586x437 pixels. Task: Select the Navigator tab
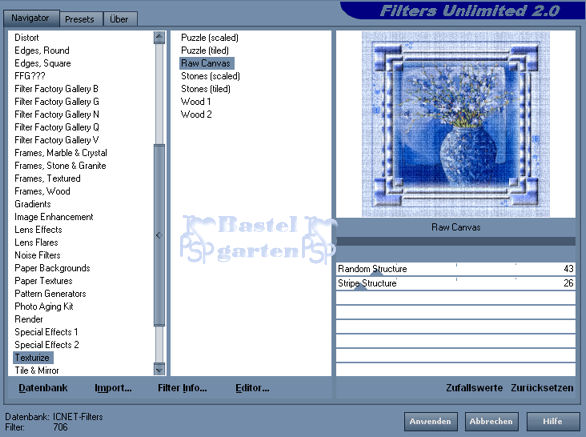30,18
